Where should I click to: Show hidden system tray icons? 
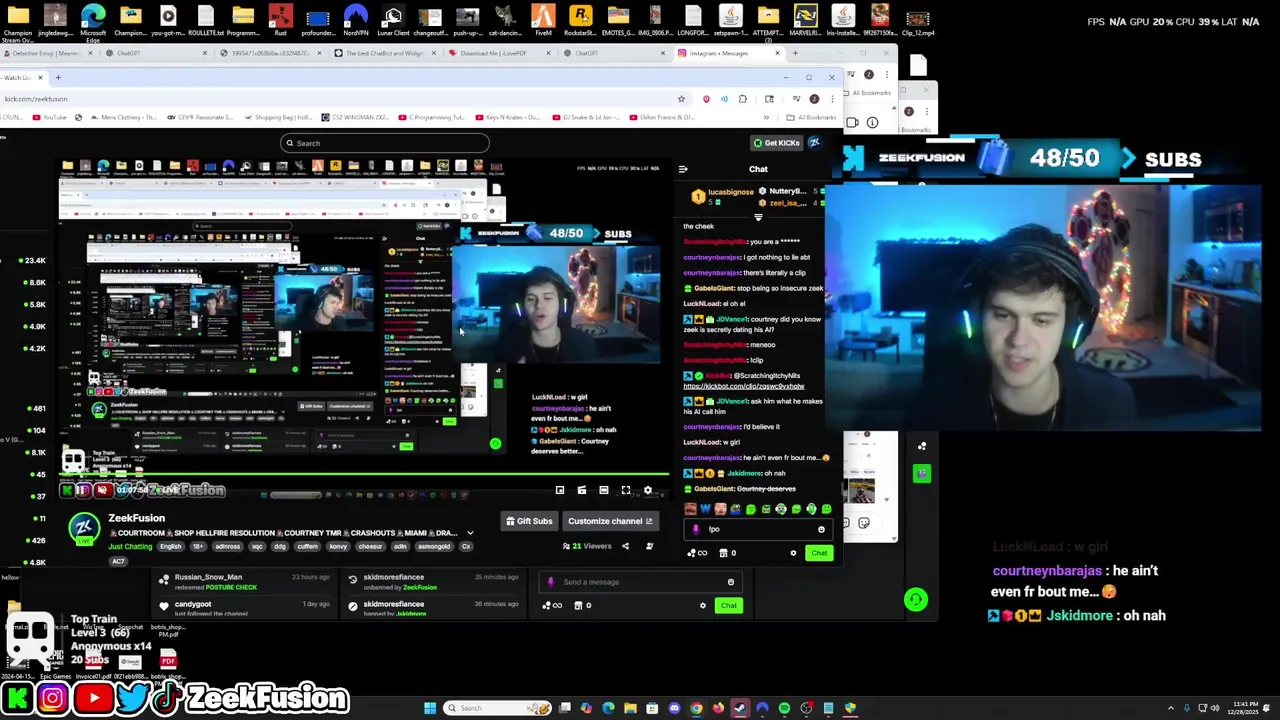[1171, 708]
